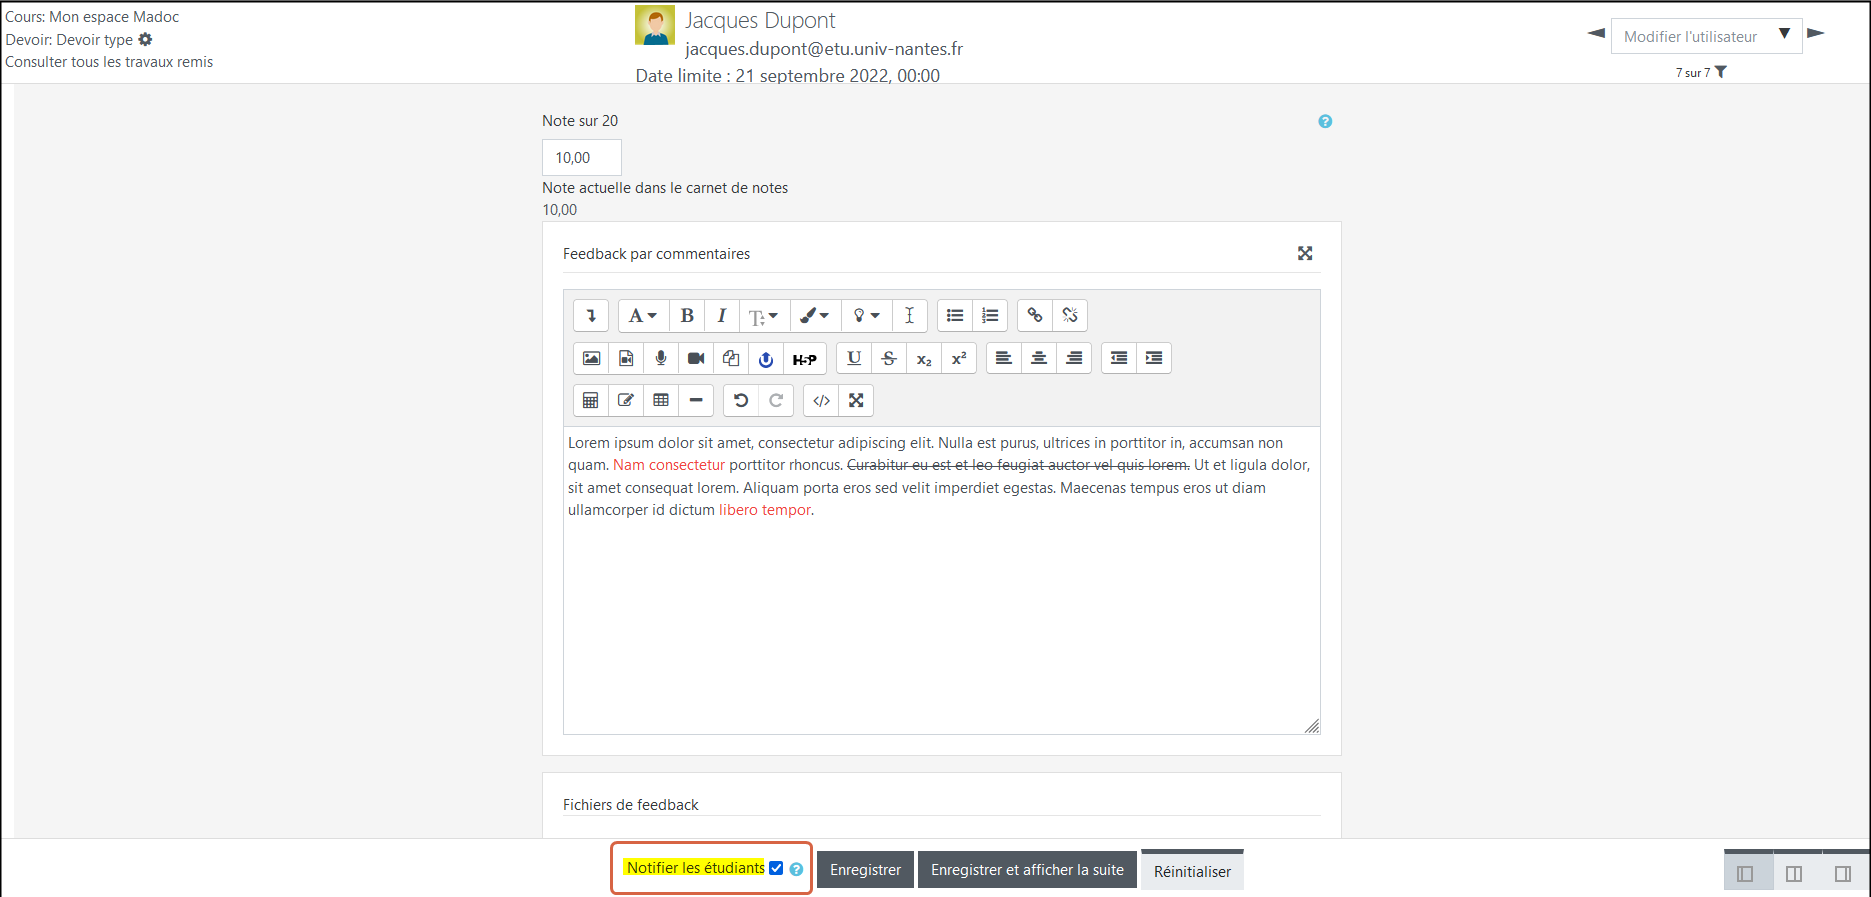1871x897 pixels.
Task: Open the Modifier l'utilisateur dropdown
Action: click(1706, 36)
